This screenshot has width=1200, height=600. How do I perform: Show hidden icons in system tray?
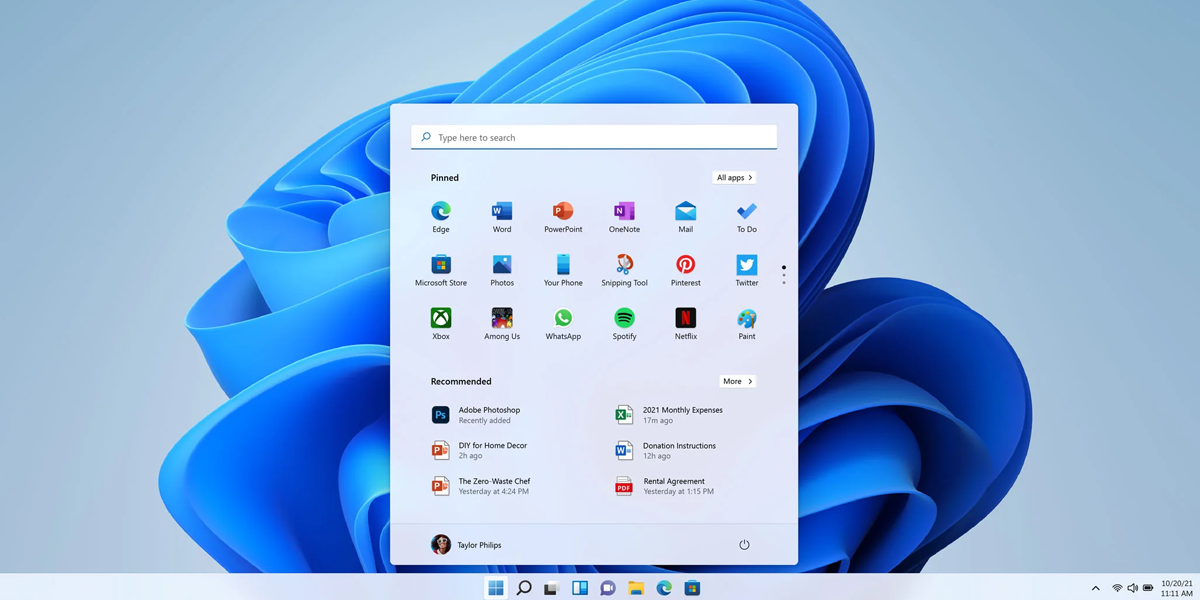pos(1095,588)
